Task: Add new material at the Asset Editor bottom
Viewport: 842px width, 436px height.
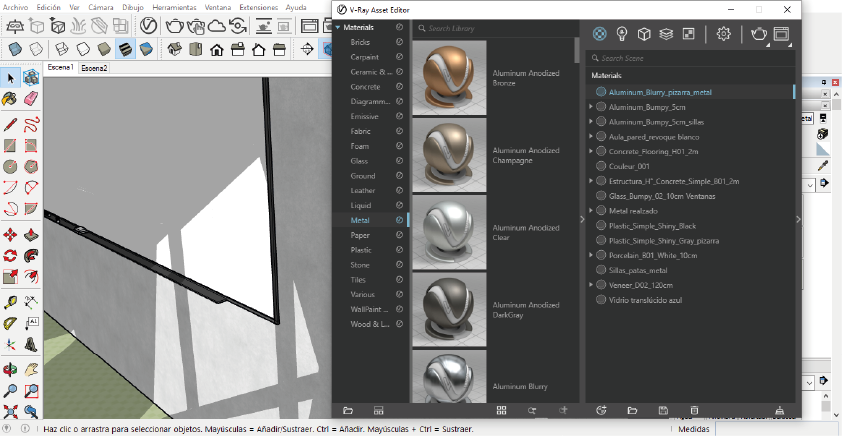Action: 601,411
